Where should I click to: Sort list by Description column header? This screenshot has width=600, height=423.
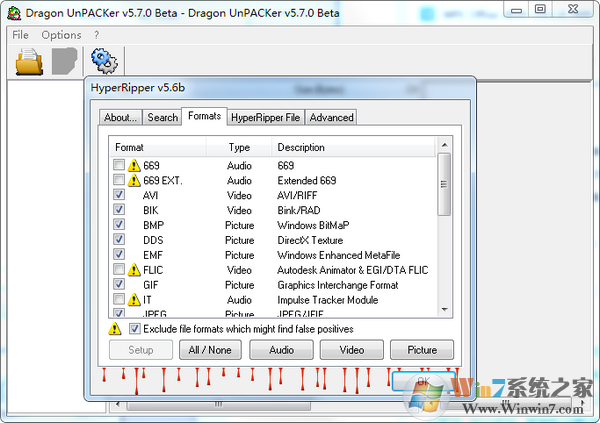[353, 147]
